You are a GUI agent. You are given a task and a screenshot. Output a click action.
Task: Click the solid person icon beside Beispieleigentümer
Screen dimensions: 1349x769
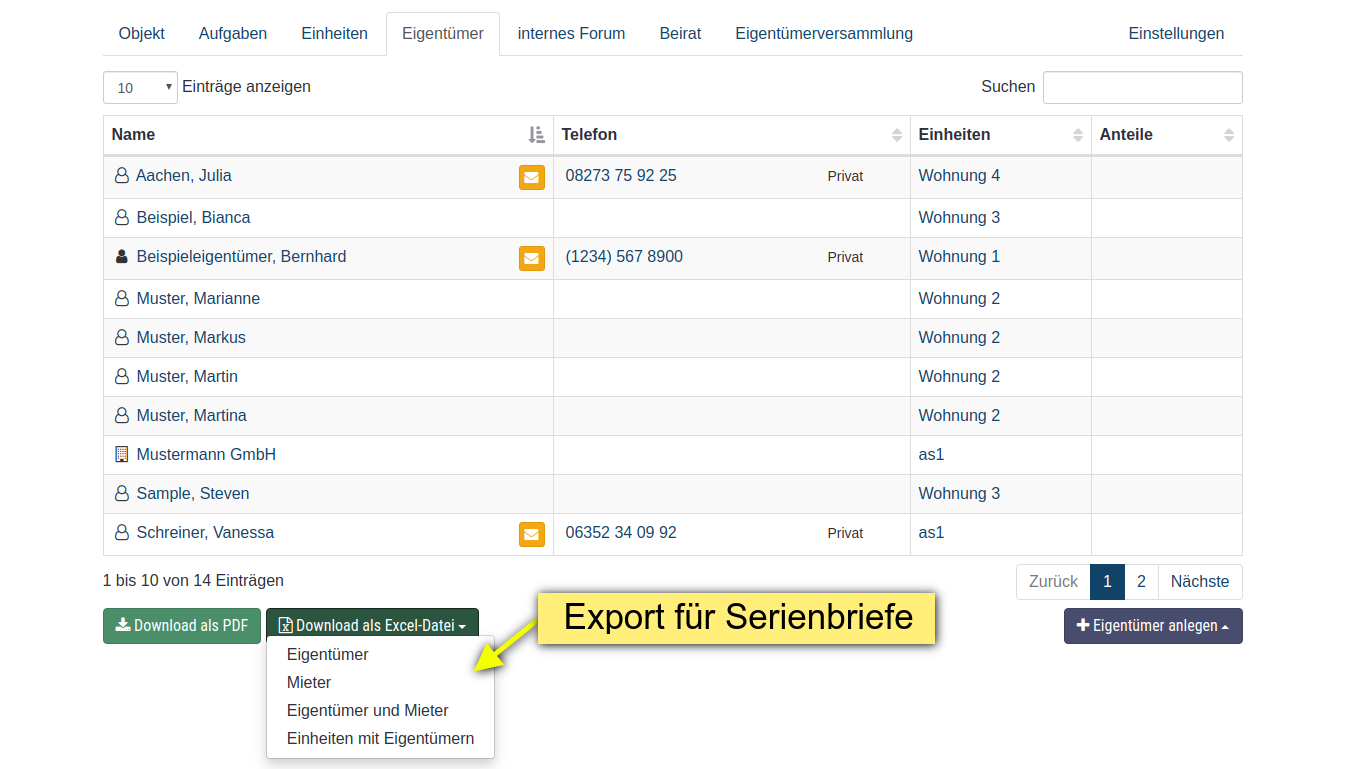(x=122, y=257)
